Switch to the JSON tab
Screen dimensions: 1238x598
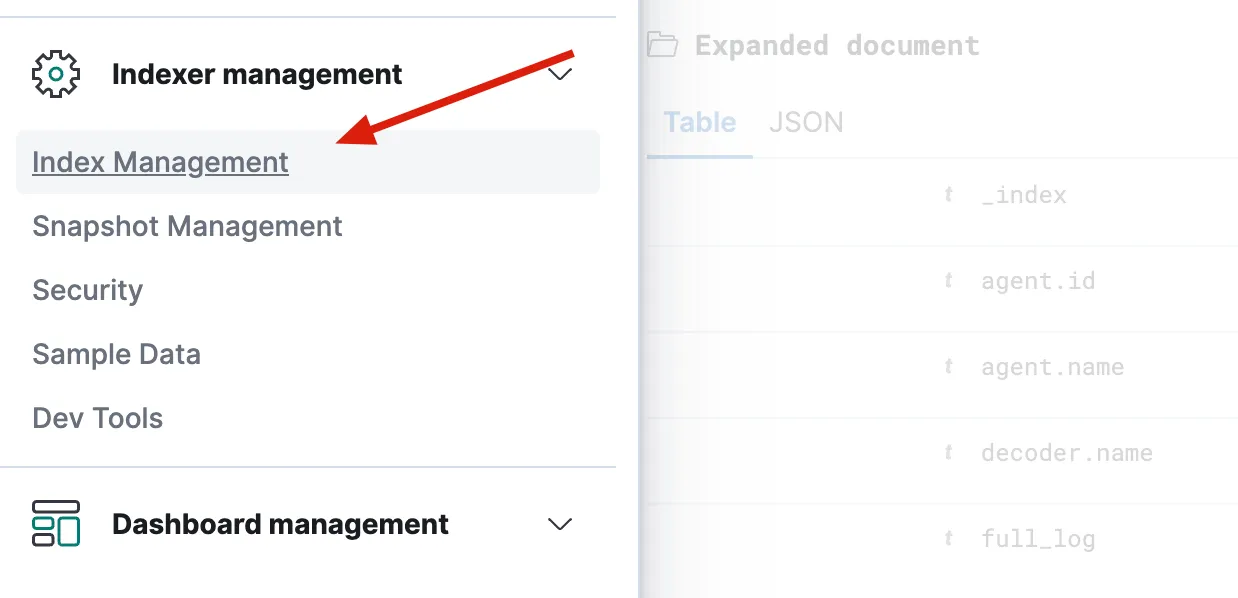coord(806,122)
